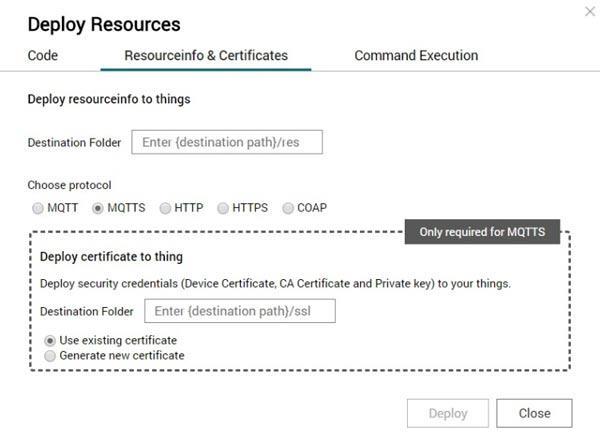The width and height of the screenshot is (600, 440).
Task: Select the MQTT protocol radio button
Action: [38, 209]
